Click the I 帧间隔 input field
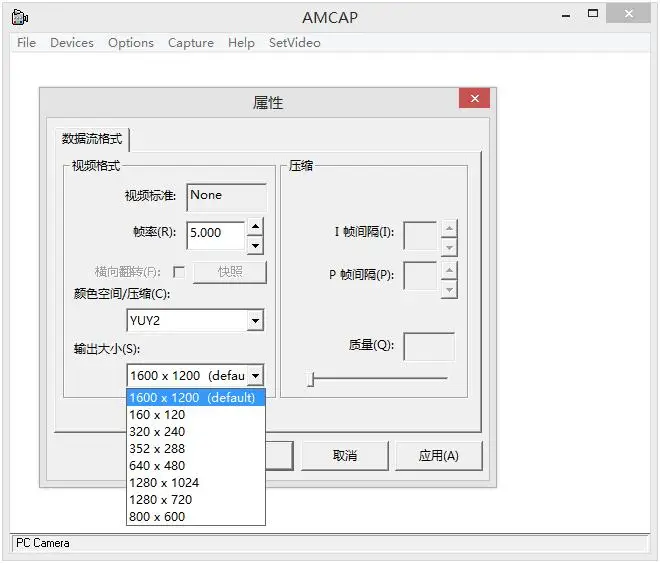Screen dimensions: 660x563 coord(420,235)
